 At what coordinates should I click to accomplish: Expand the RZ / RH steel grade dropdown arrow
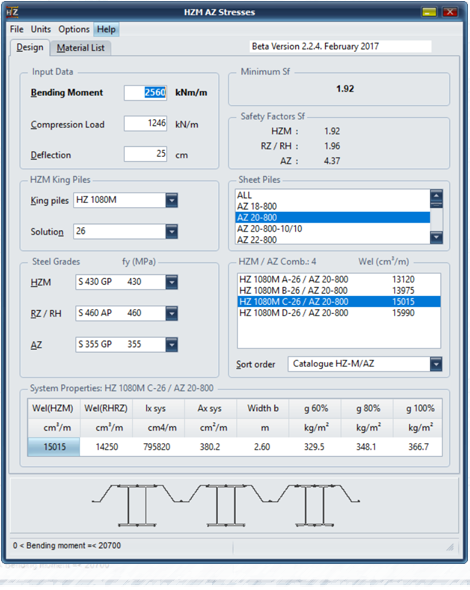[x=172, y=313]
